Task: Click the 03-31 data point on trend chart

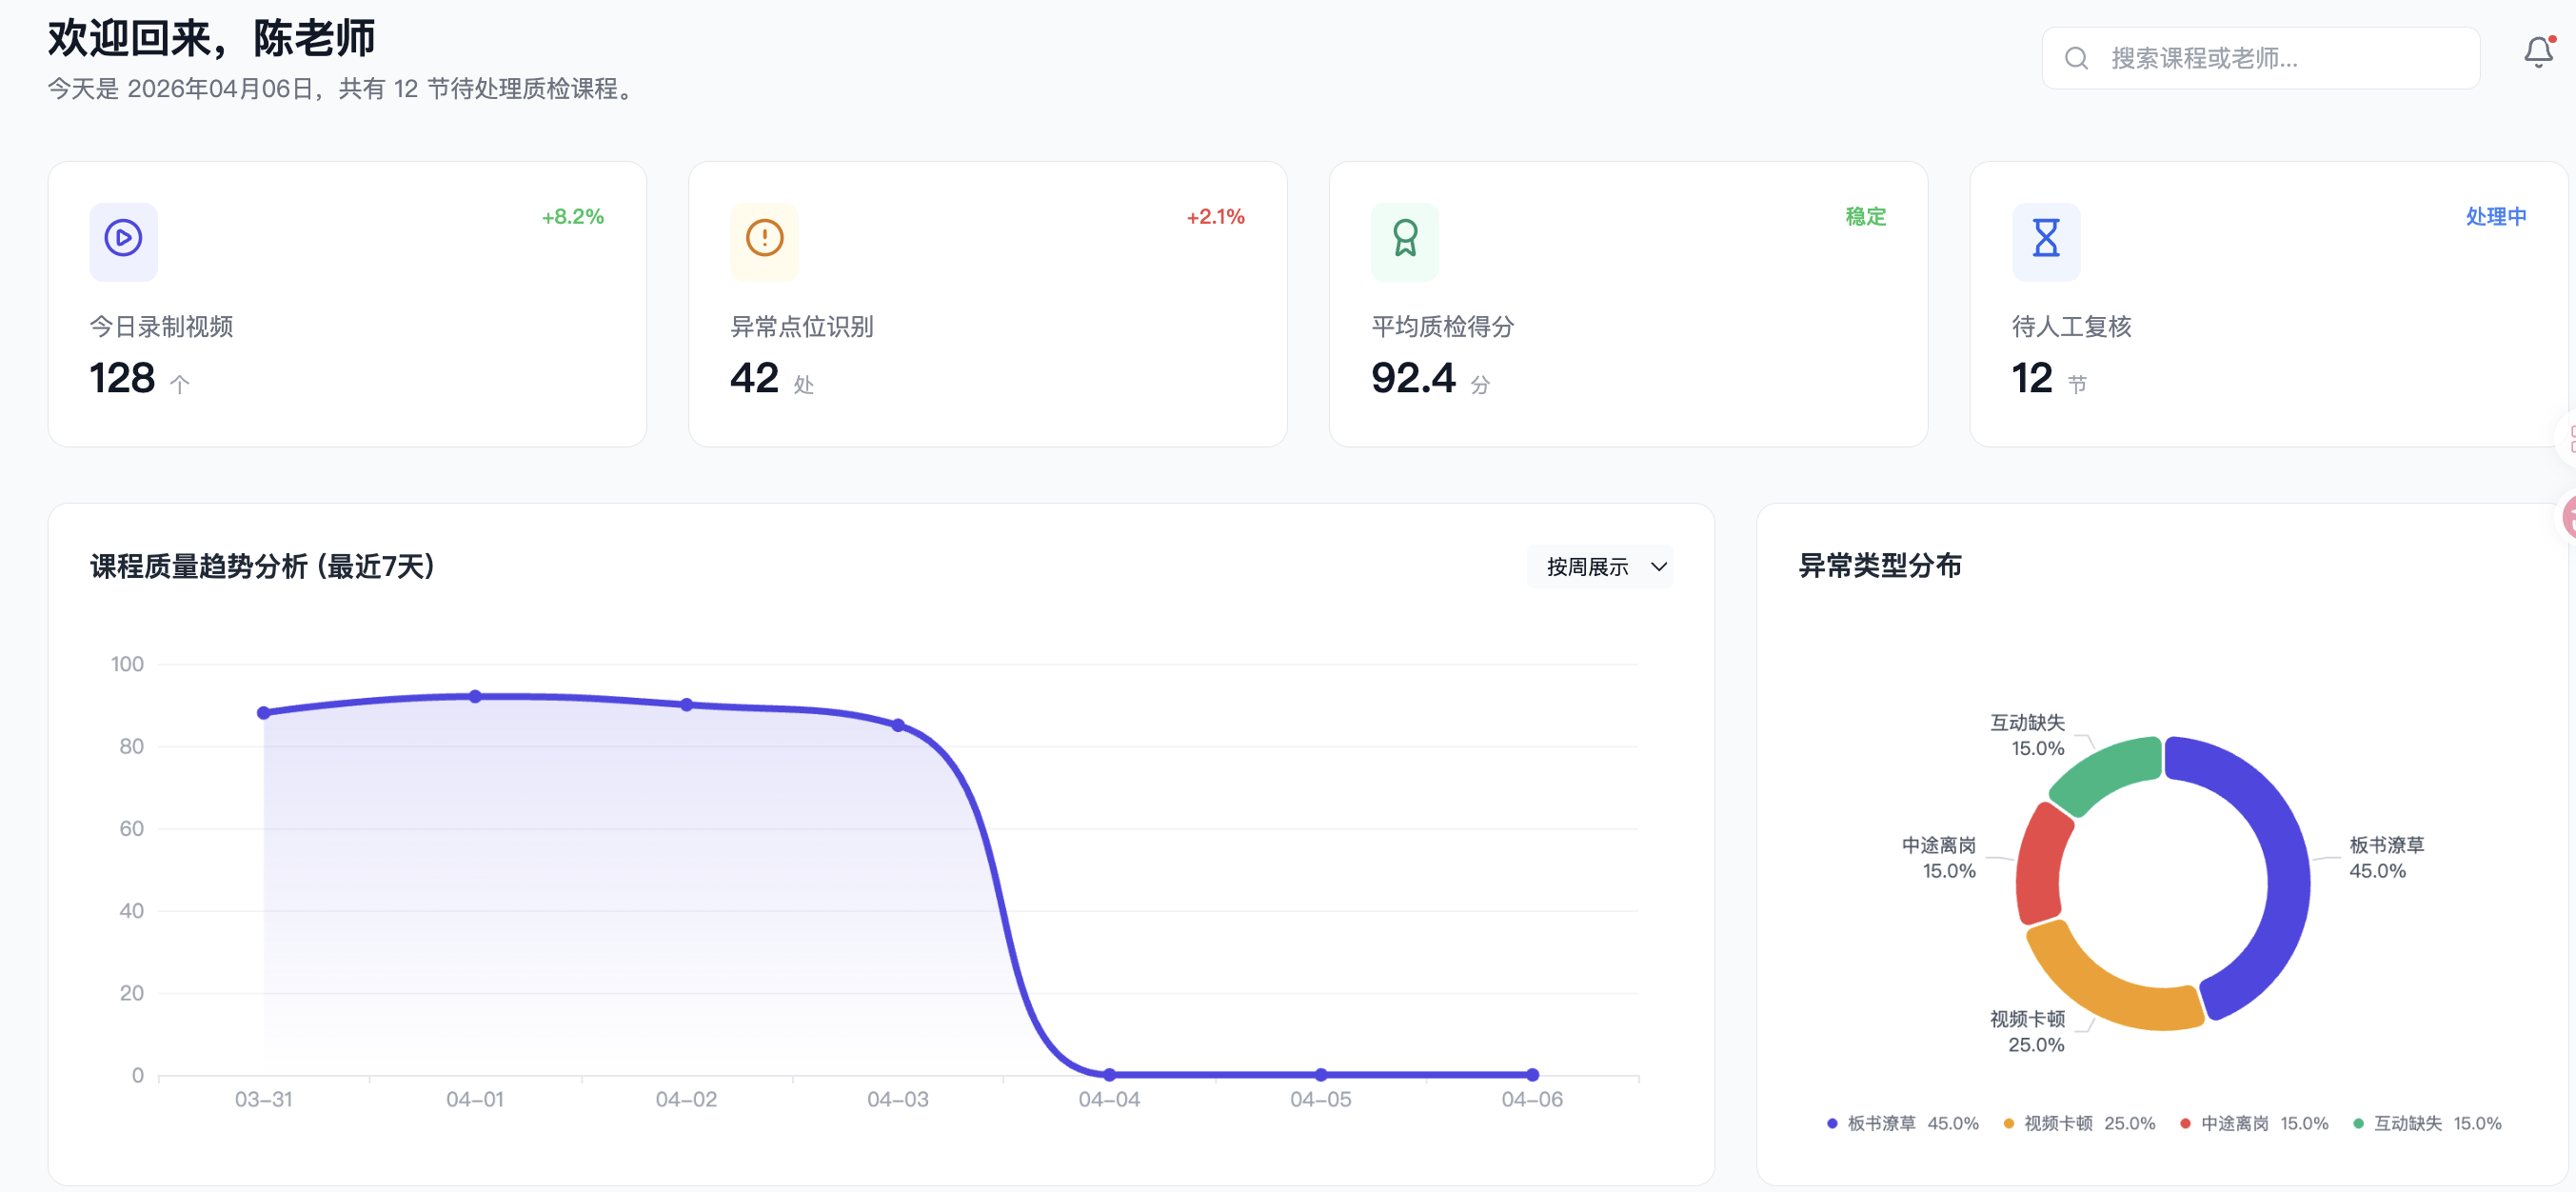Action: click(264, 713)
